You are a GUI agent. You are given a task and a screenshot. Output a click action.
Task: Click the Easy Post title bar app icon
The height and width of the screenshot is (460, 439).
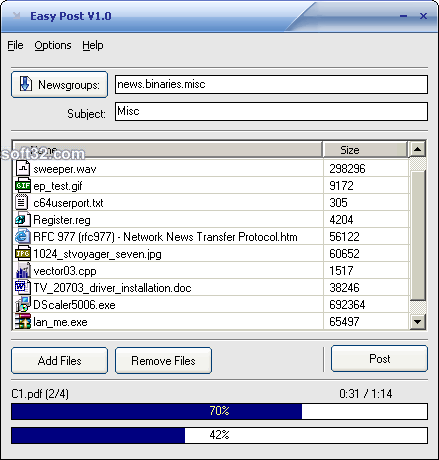(x=16, y=16)
